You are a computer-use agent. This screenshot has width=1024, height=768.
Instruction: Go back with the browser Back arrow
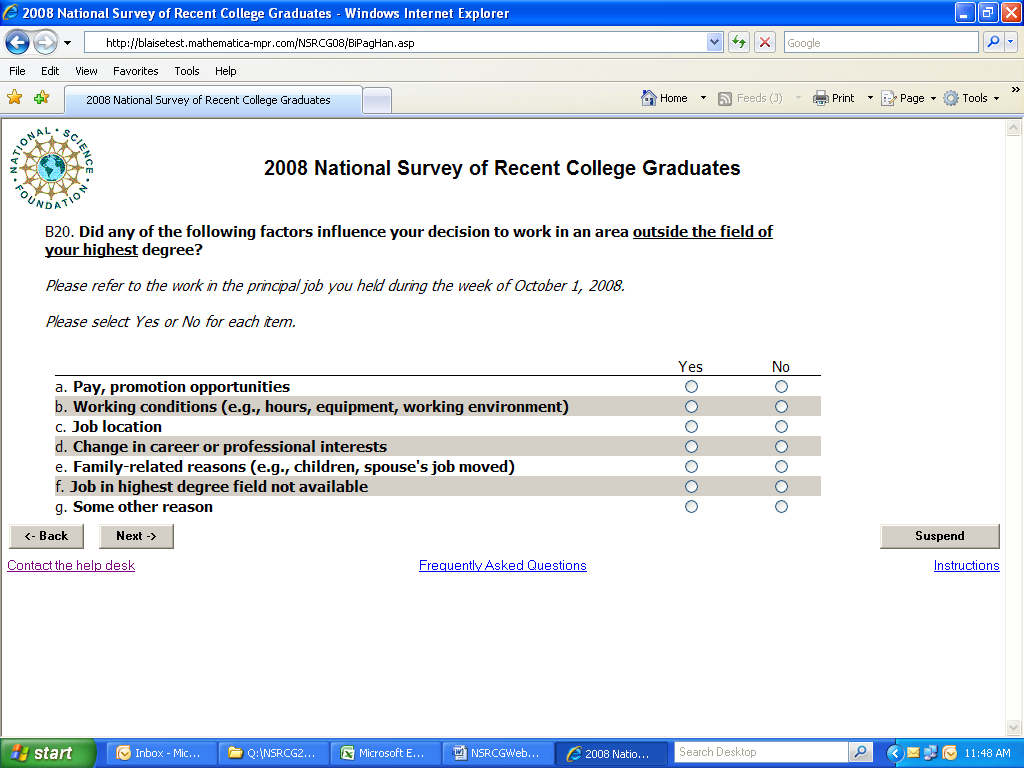(18, 43)
